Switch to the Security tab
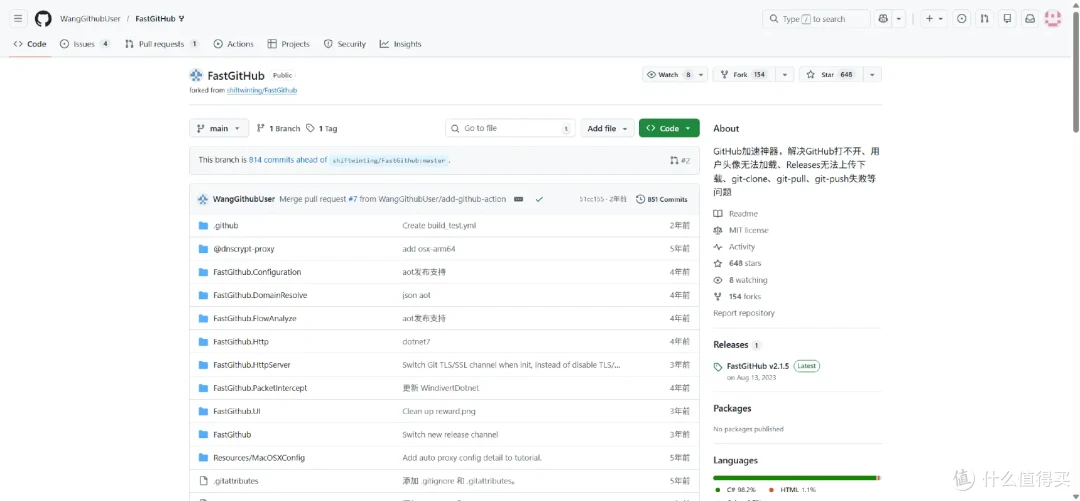 click(x=344, y=44)
